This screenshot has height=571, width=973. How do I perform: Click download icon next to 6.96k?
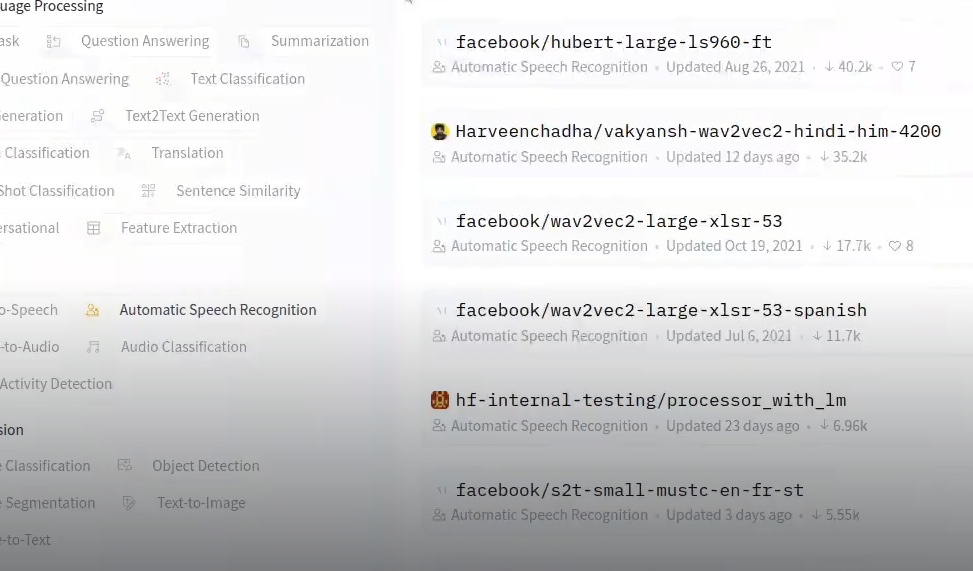[824, 425]
